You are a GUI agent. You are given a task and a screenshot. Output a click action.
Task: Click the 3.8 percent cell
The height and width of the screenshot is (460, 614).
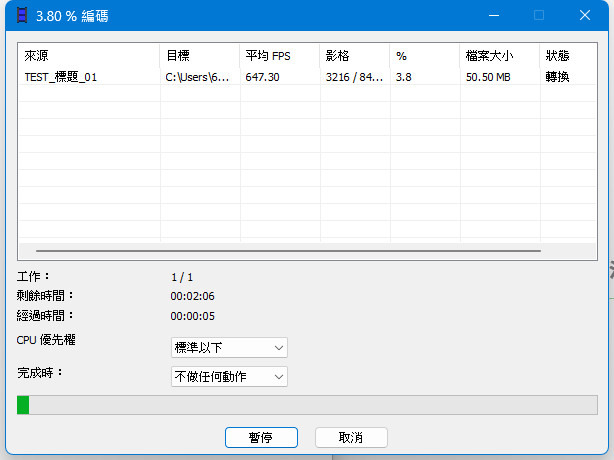click(x=403, y=77)
